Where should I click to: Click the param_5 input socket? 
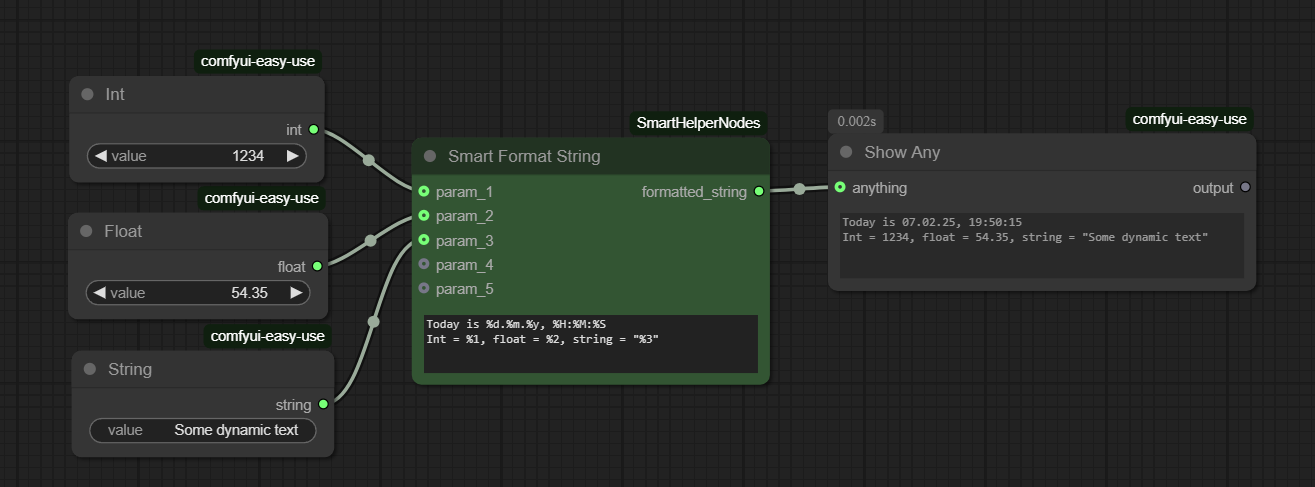click(424, 288)
